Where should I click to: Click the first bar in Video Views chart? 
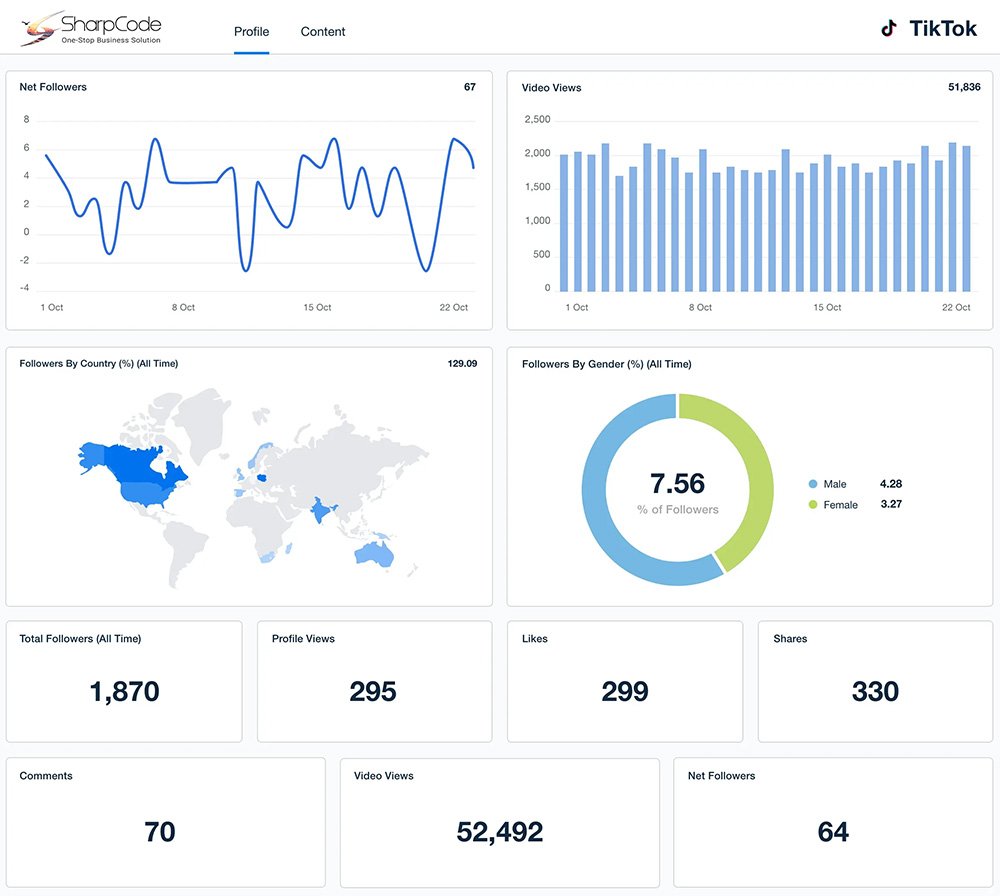click(x=564, y=222)
